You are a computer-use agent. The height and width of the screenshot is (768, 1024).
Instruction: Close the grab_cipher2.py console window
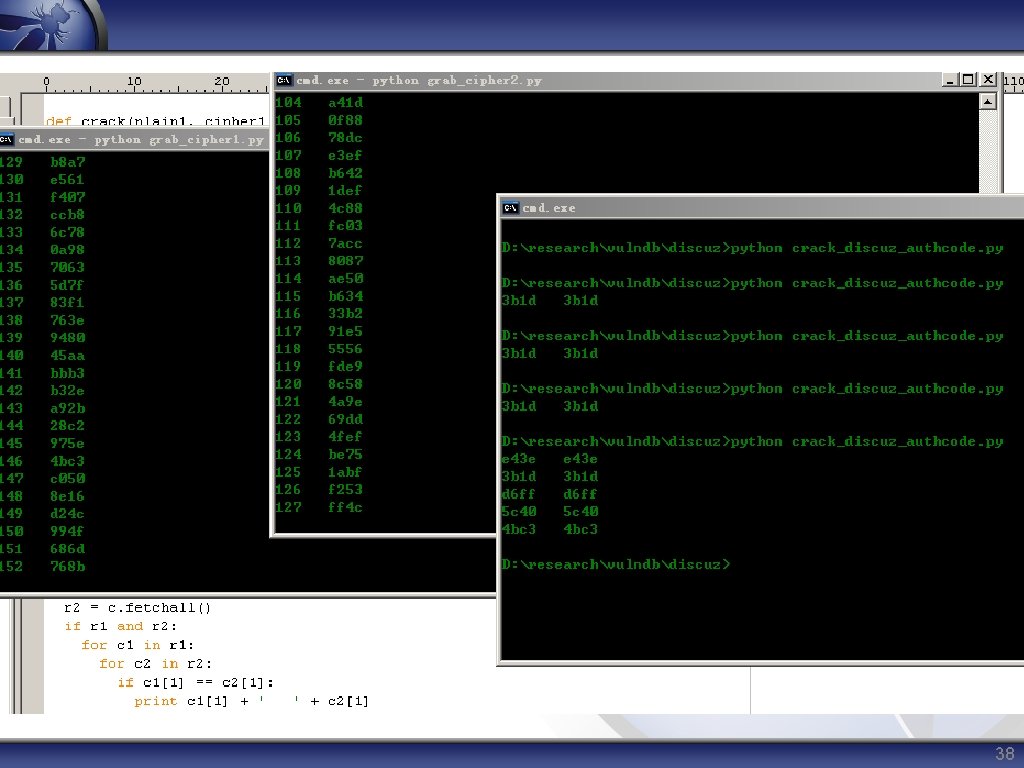coord(988,80)
